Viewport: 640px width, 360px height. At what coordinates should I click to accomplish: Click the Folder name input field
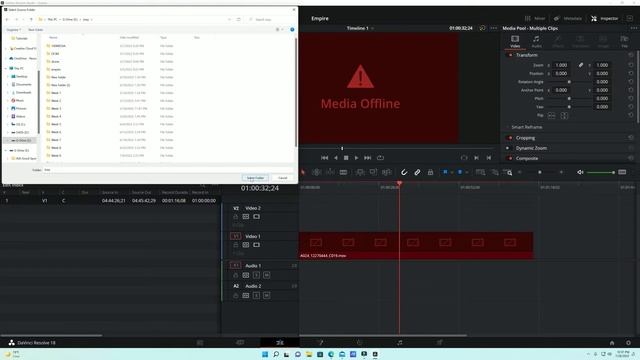(x=168, y=169)
